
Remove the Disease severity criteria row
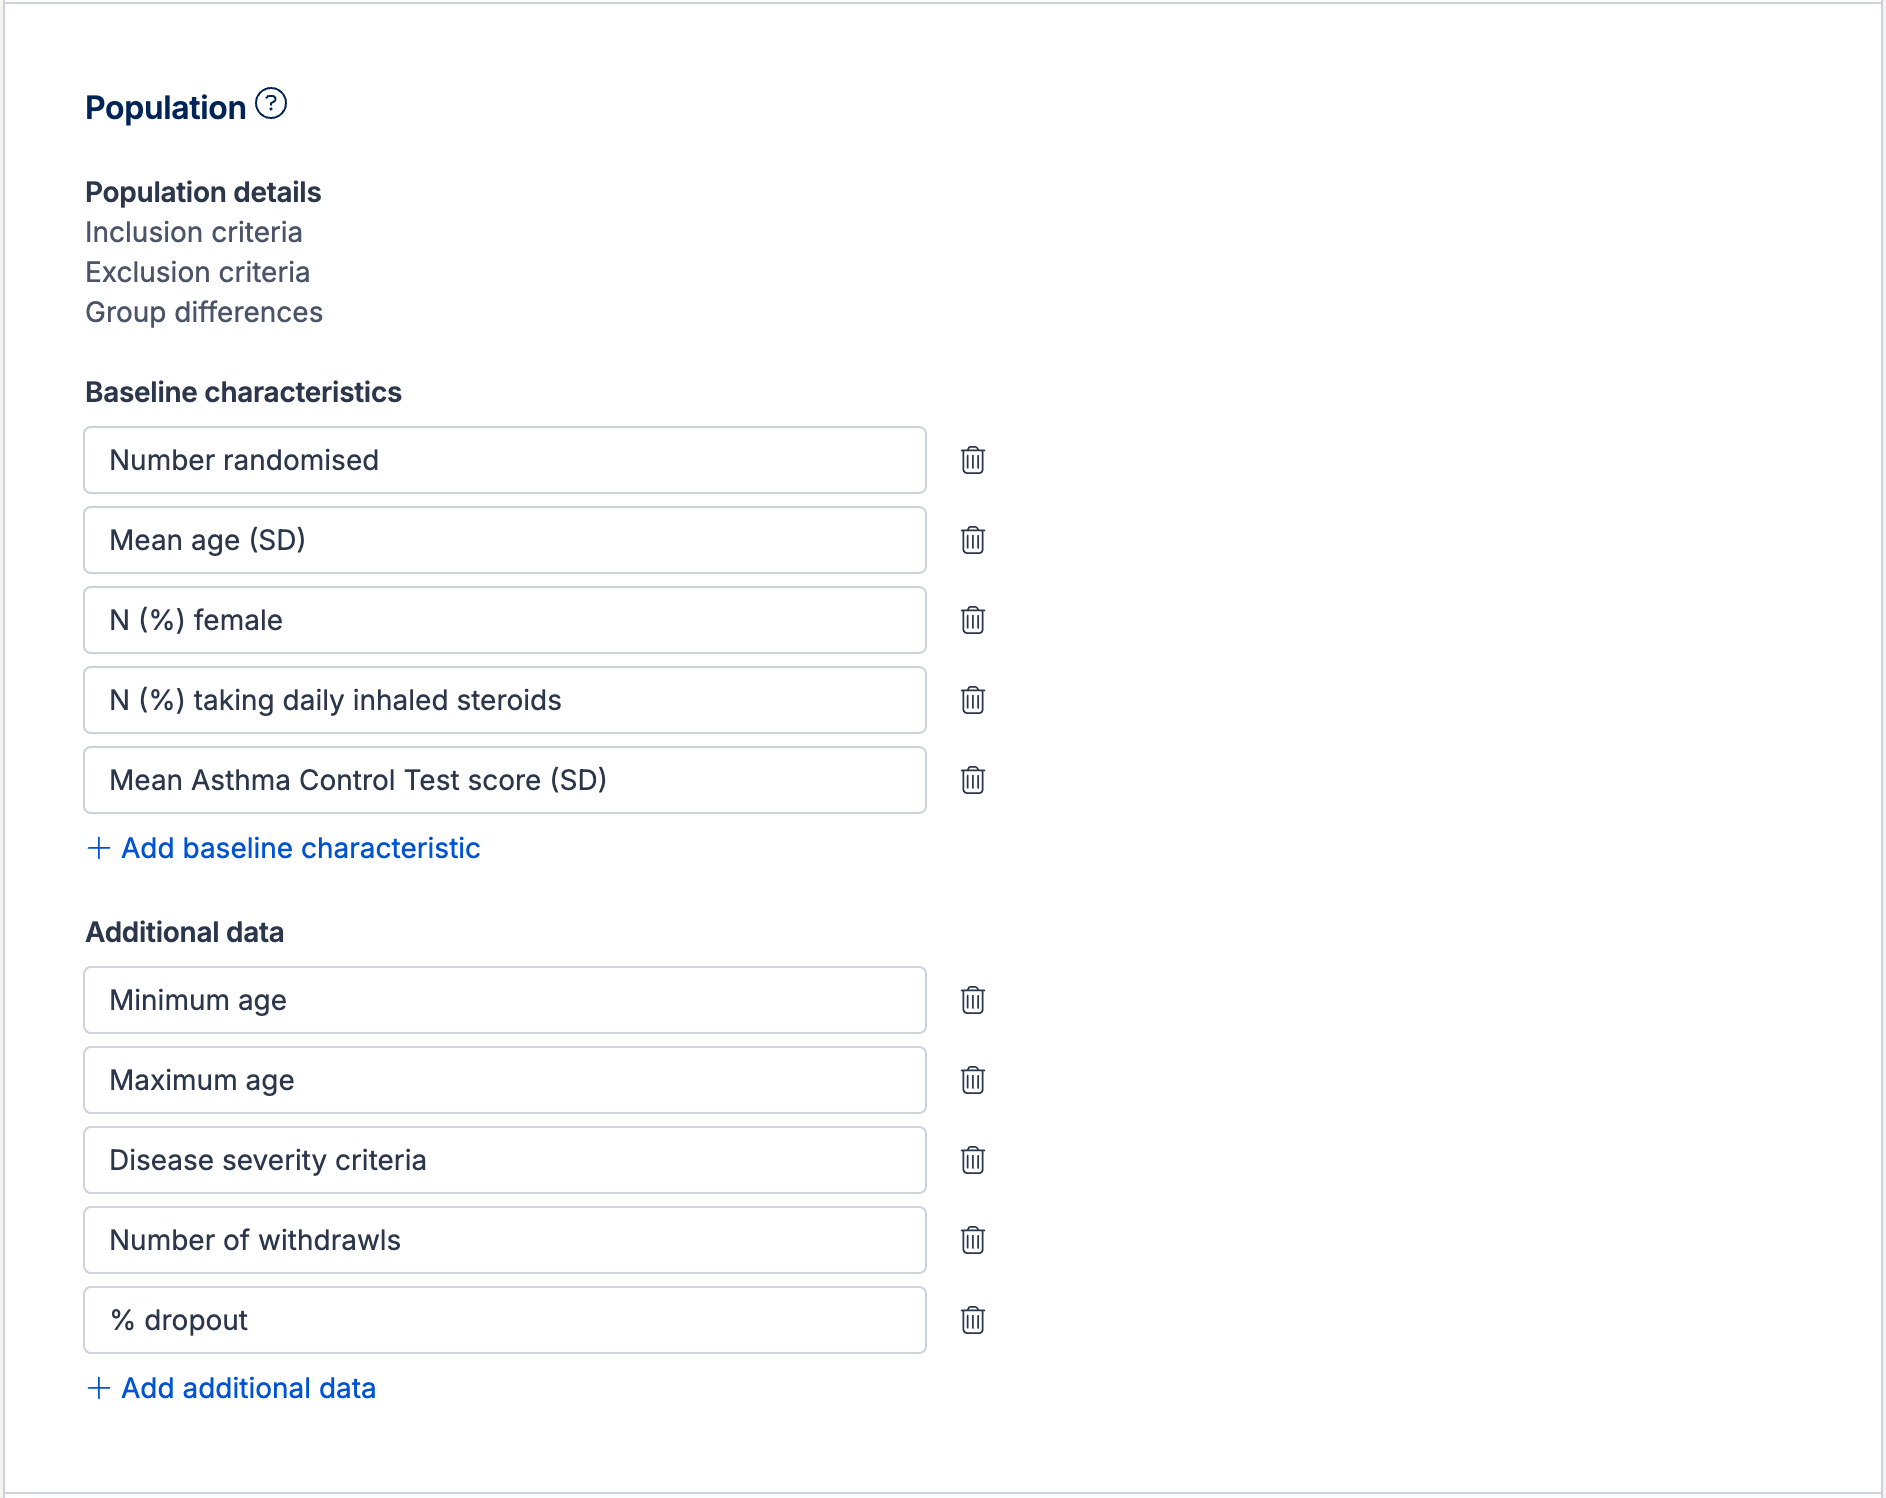click(x=973, y=1160)
